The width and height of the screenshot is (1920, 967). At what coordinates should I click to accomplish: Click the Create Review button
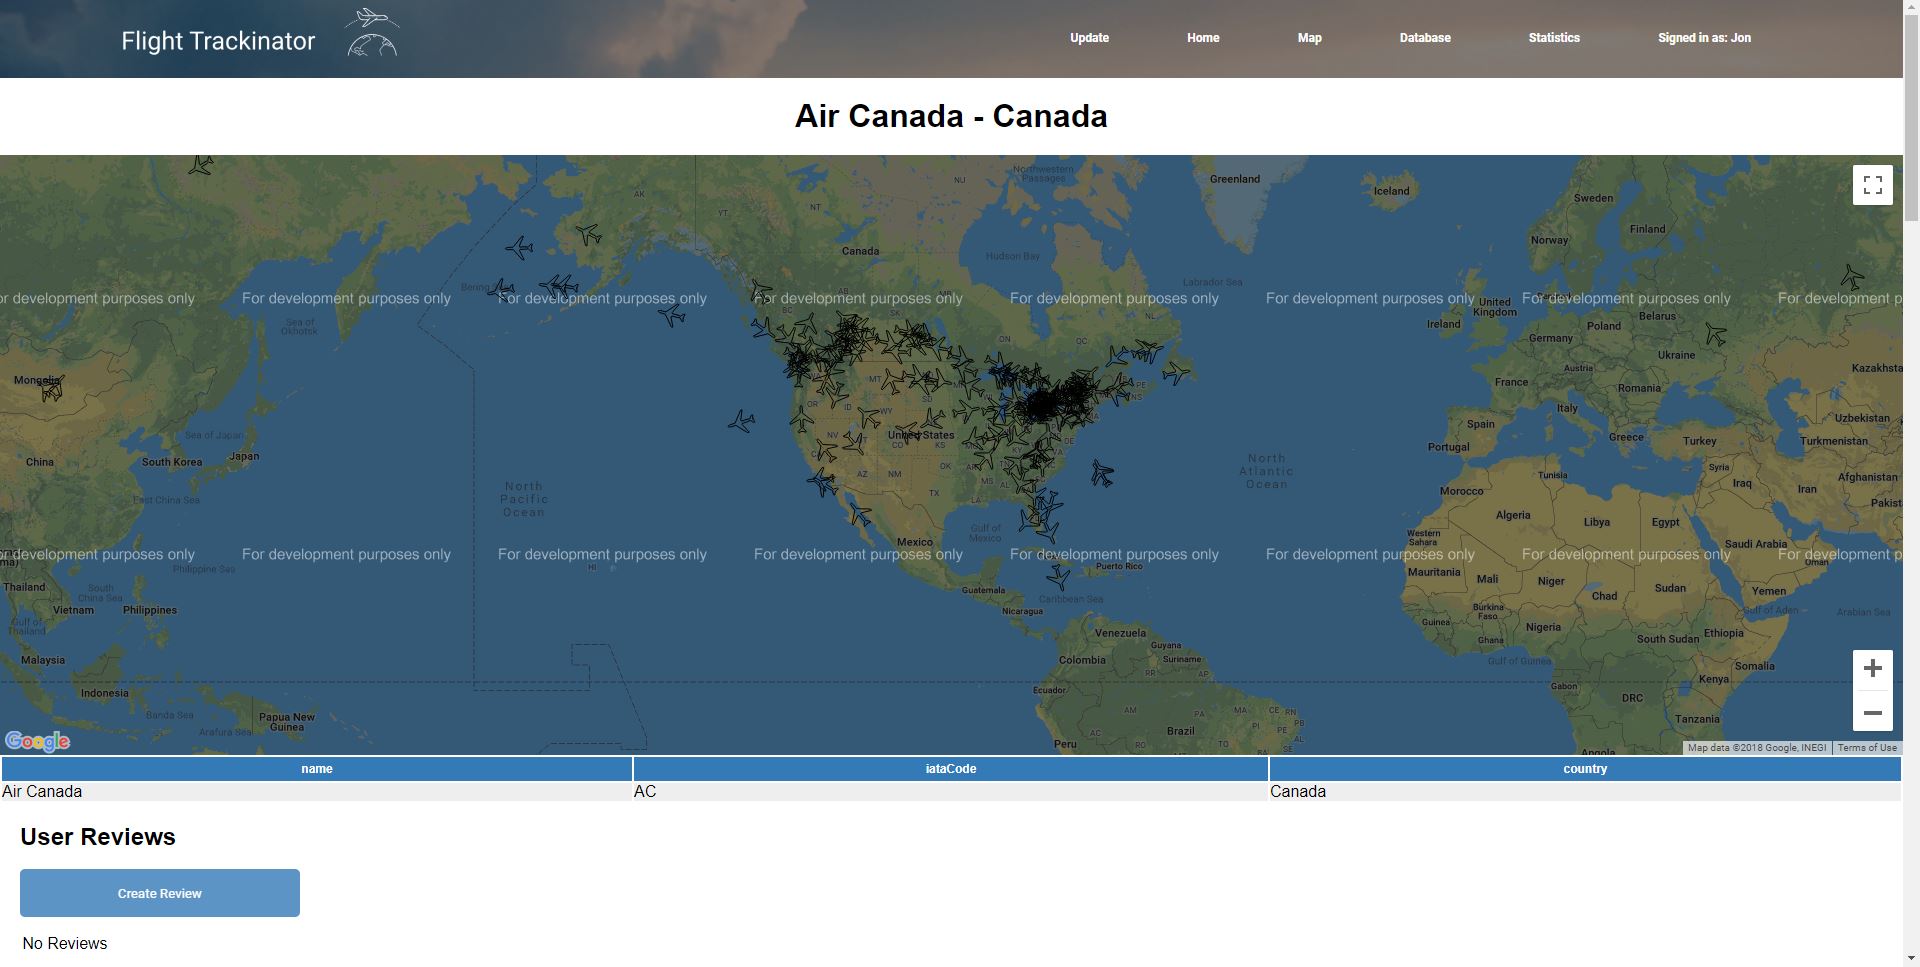160,893
